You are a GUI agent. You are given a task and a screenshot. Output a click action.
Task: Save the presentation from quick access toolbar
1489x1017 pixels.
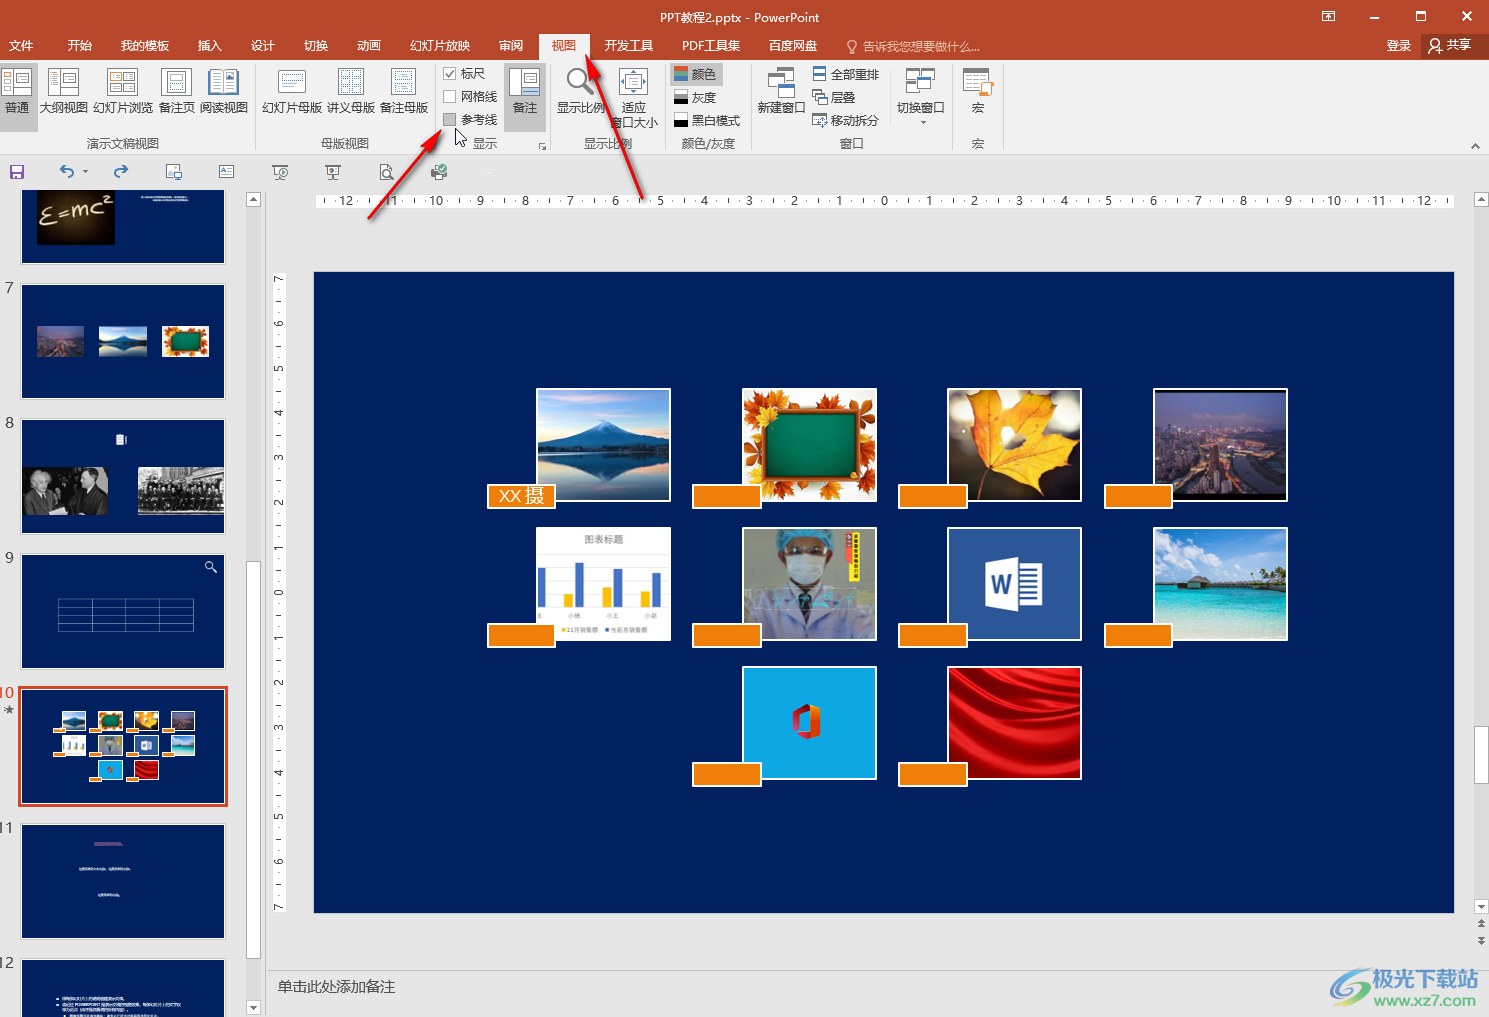tap(16, 172)
